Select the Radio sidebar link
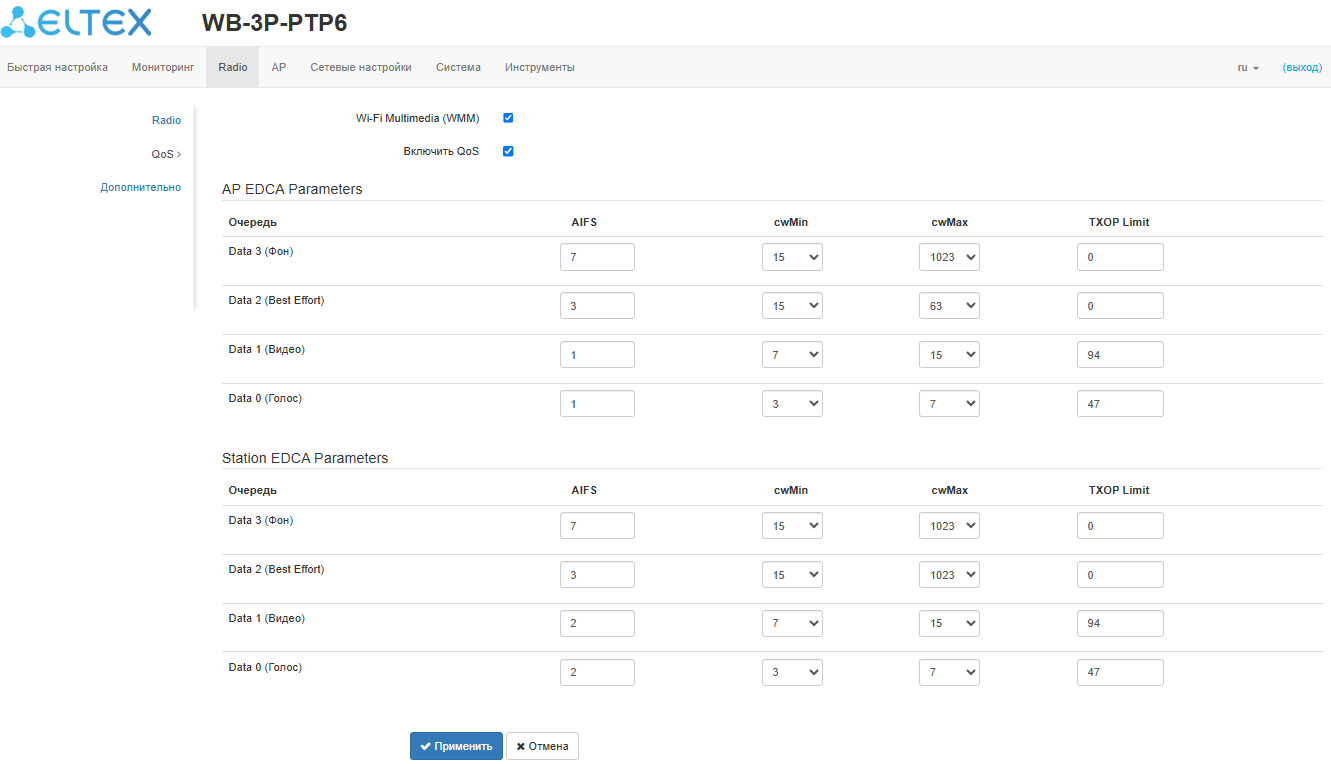This screenshot has height=764, width=1331. click(x=166, y=120)
